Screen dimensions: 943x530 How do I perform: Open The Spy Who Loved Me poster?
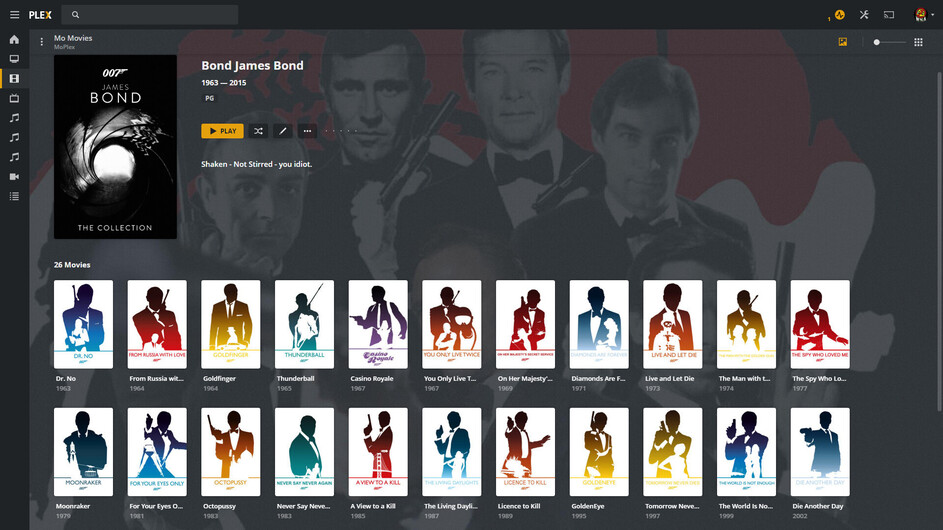(820, 324)
